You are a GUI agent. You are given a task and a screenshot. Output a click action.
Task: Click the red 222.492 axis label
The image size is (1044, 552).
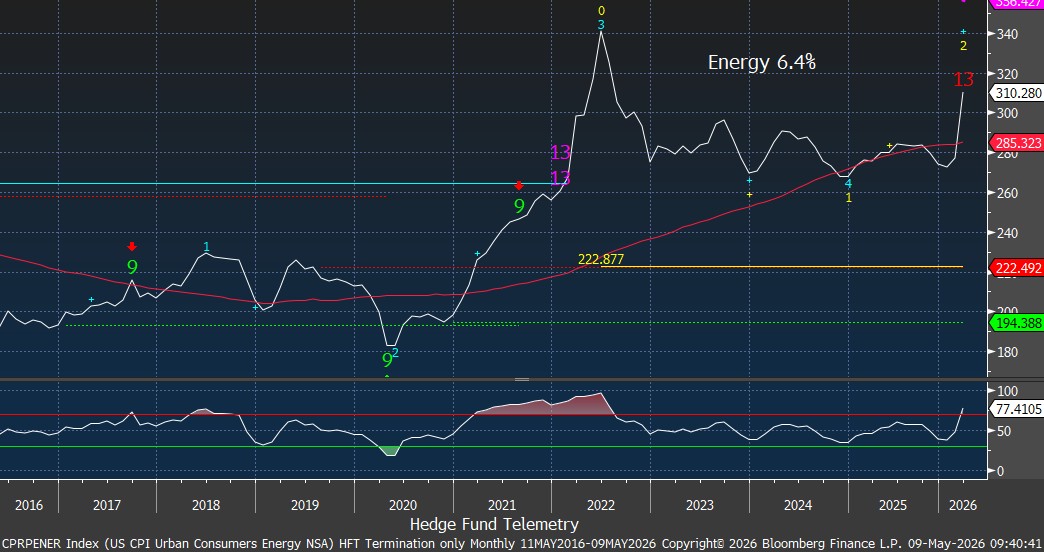pyautogui.click(x=1017, y=268)
